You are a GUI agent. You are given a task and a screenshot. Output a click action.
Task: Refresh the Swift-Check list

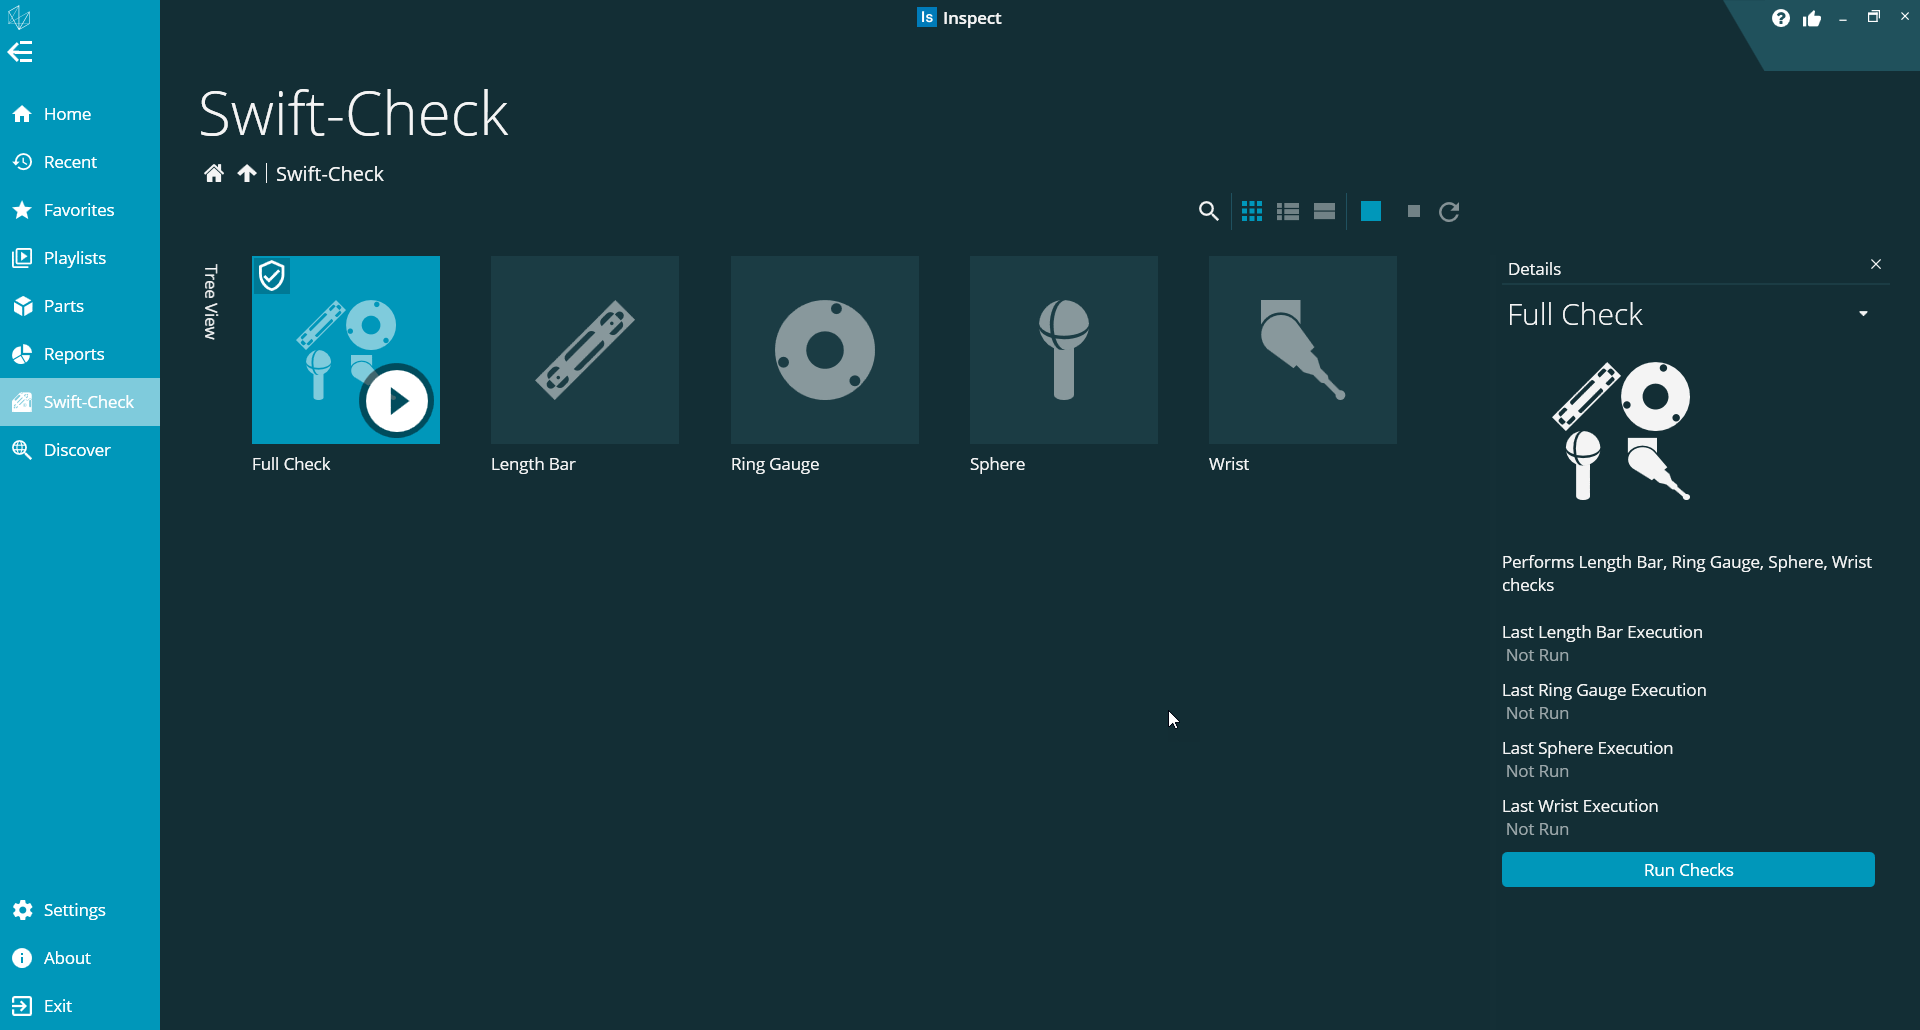tap(1449, 211)
